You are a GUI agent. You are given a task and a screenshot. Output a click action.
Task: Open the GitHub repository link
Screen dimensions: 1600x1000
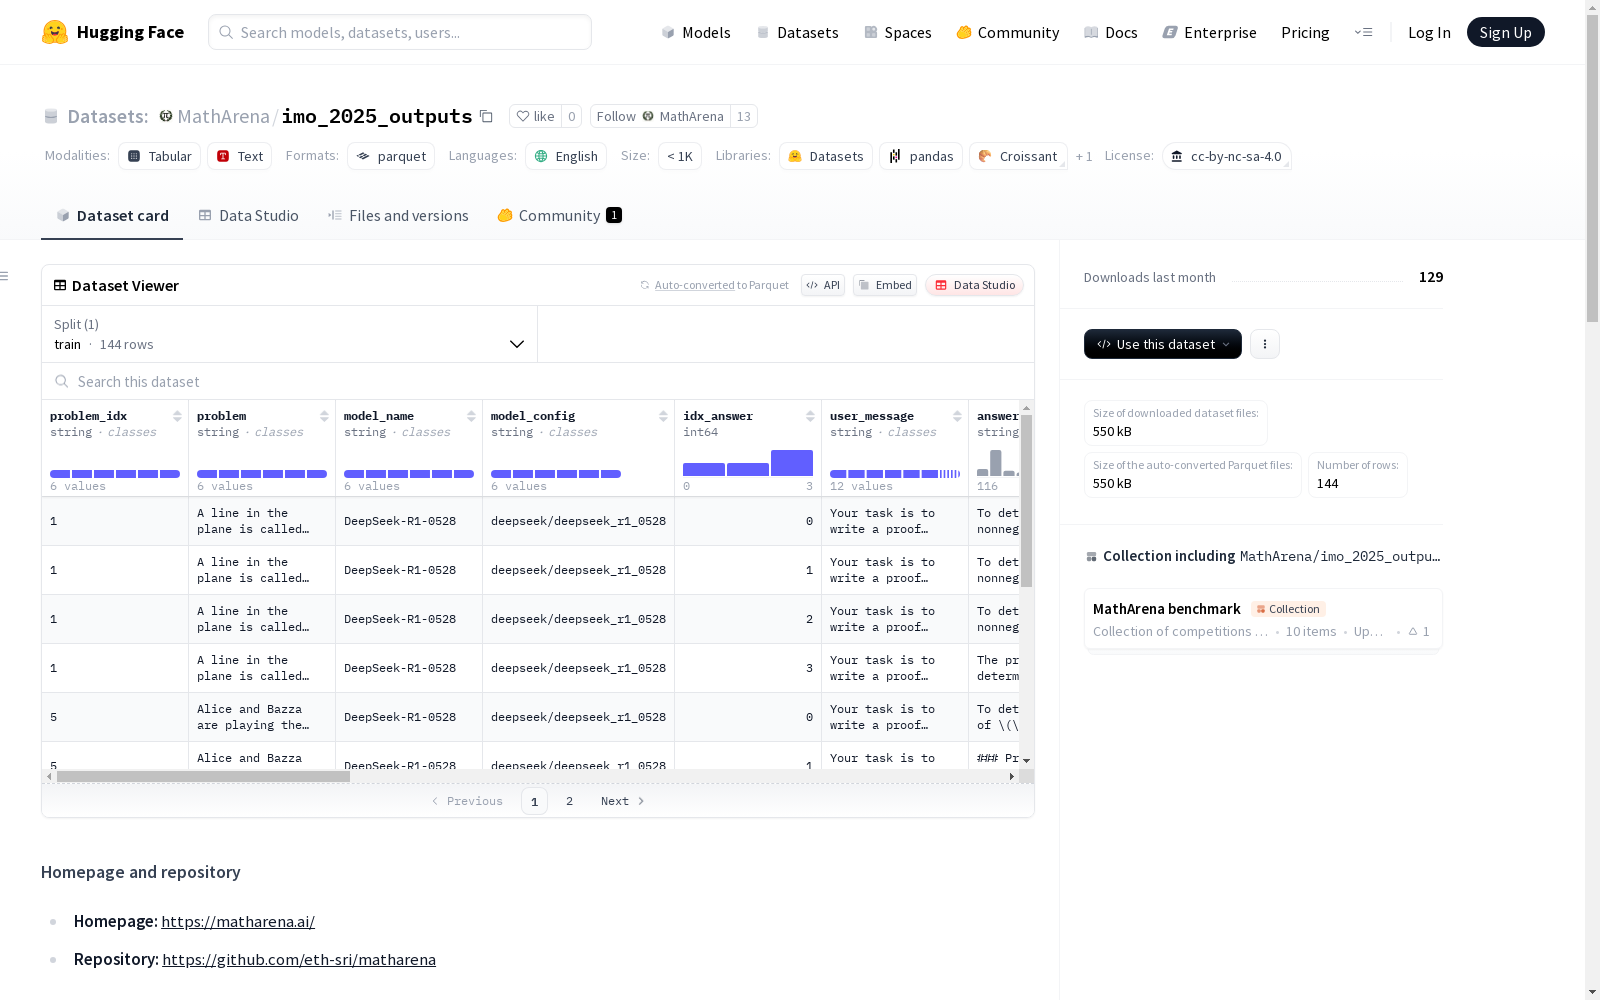pyautogui.click(x=299, y=960)
